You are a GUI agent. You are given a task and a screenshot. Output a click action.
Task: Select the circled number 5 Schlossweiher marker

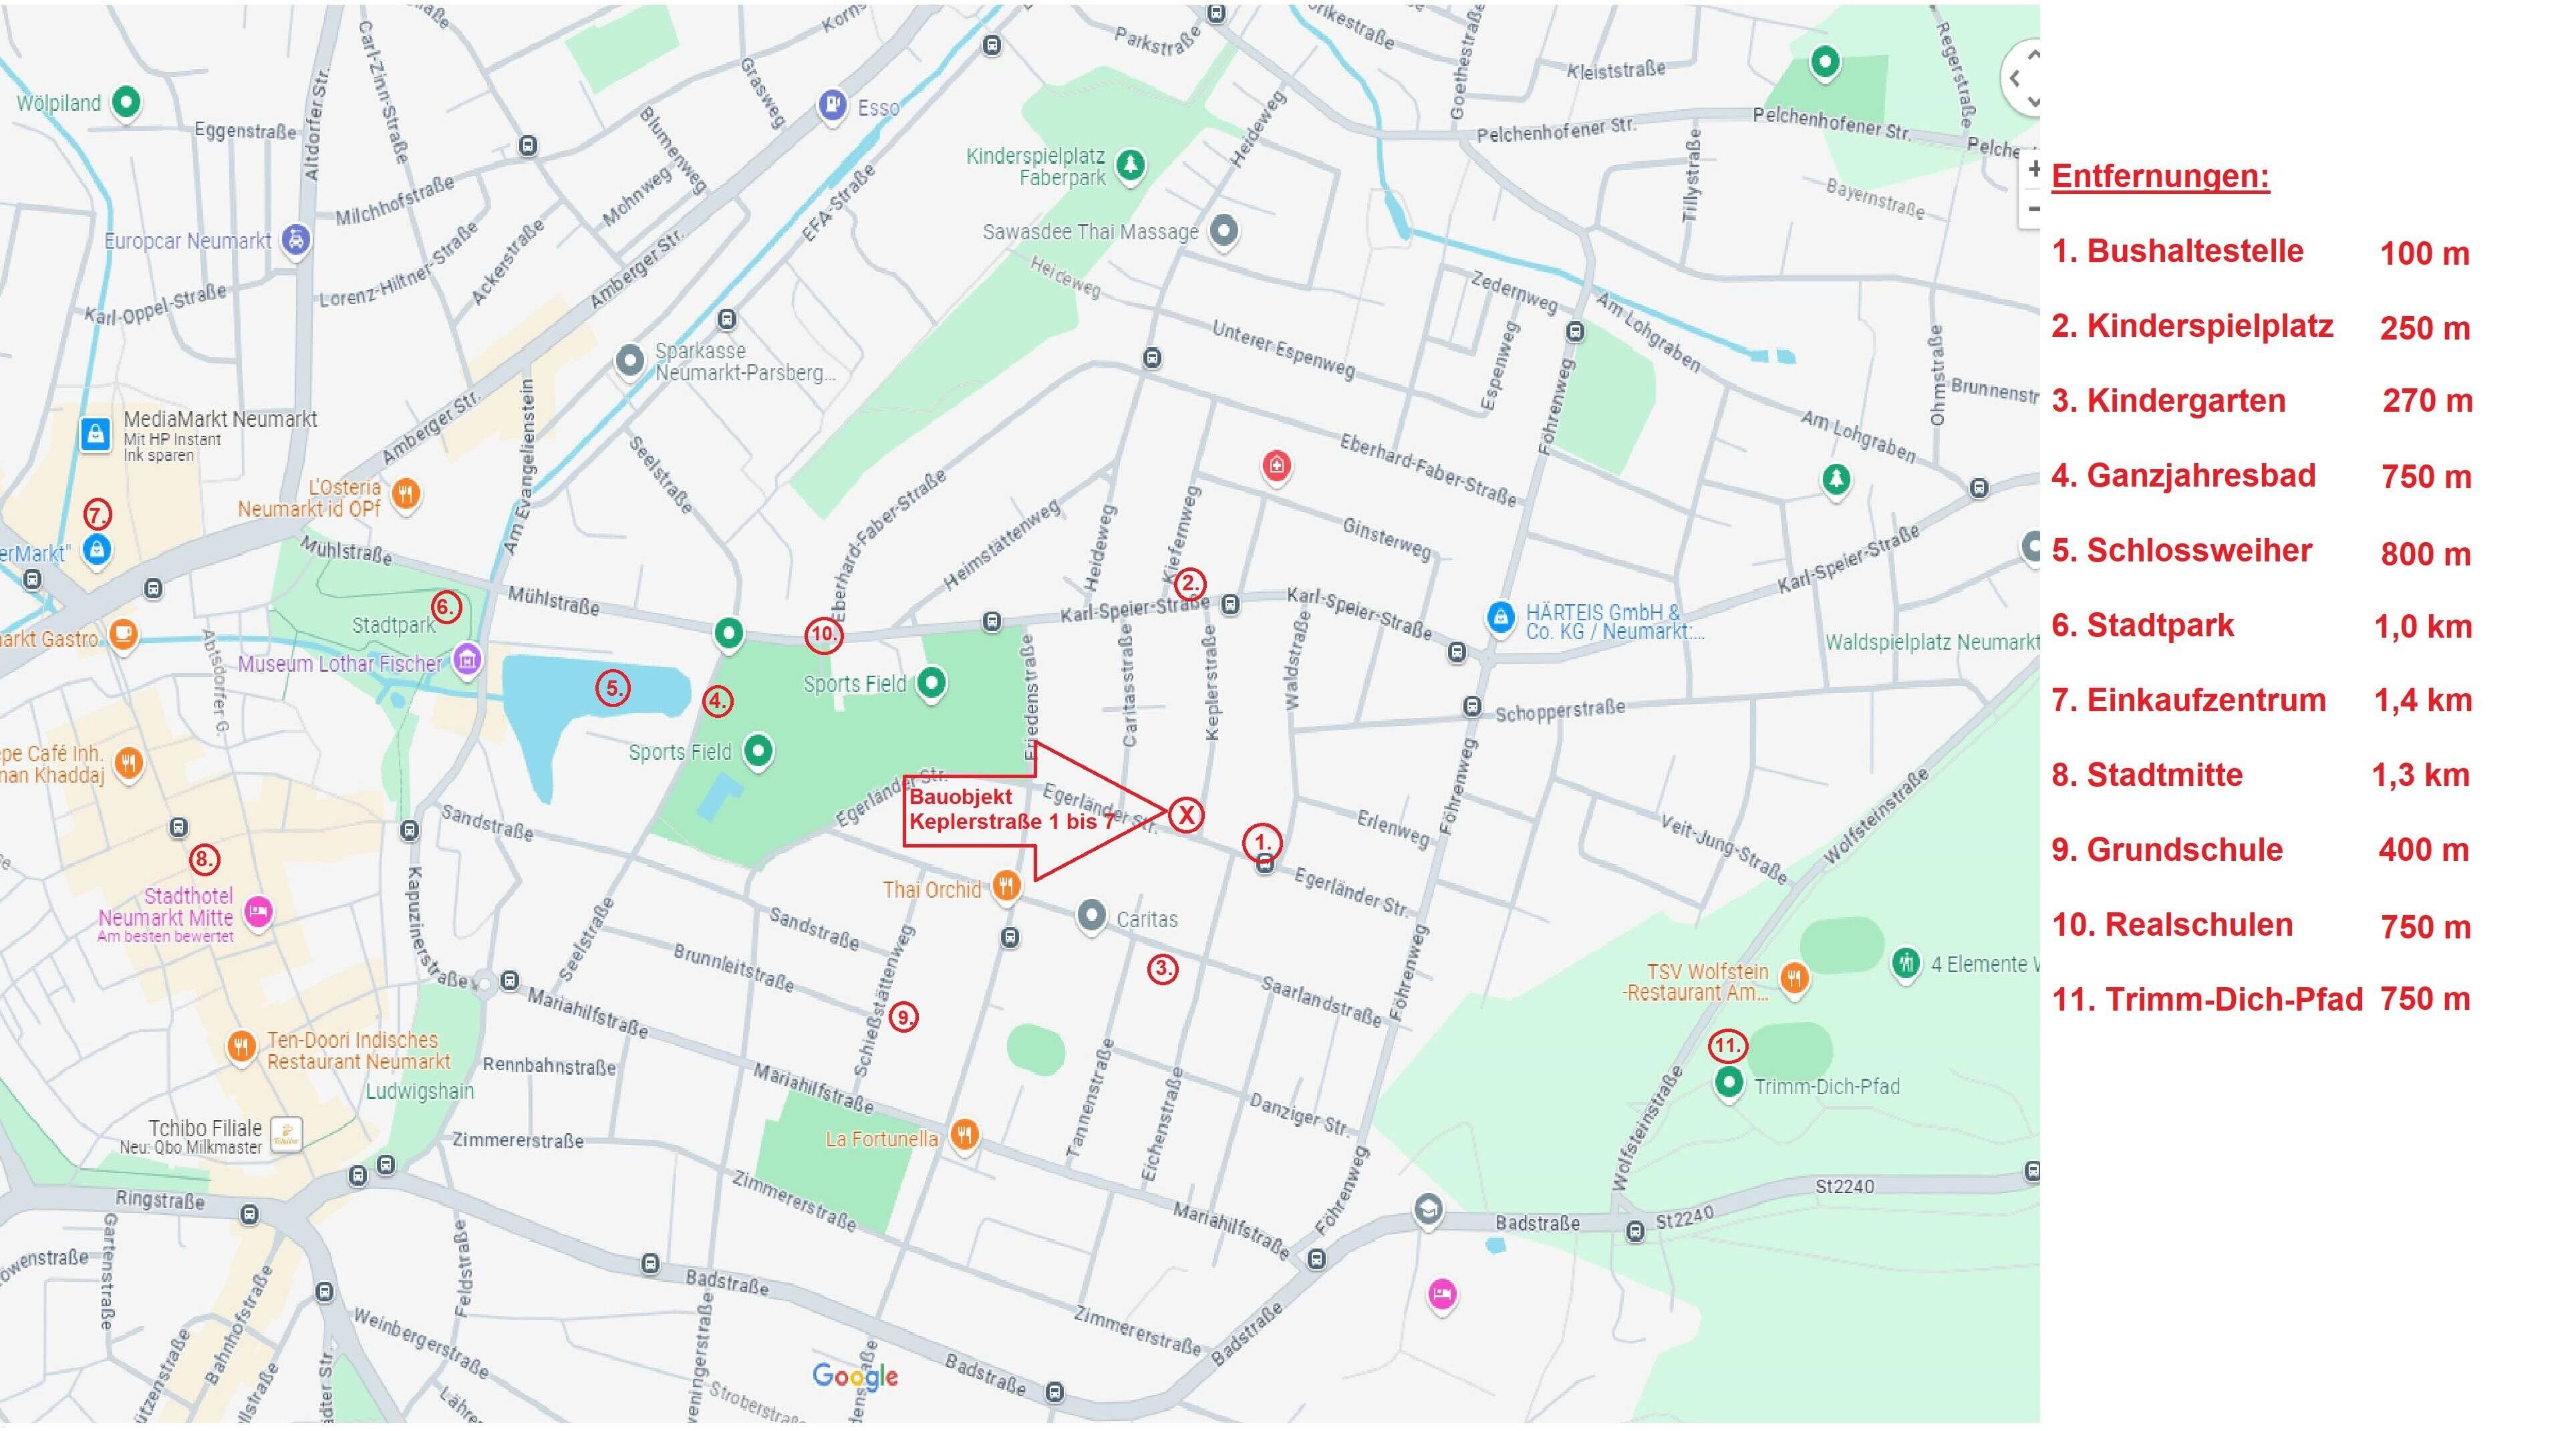coord(613,688)
